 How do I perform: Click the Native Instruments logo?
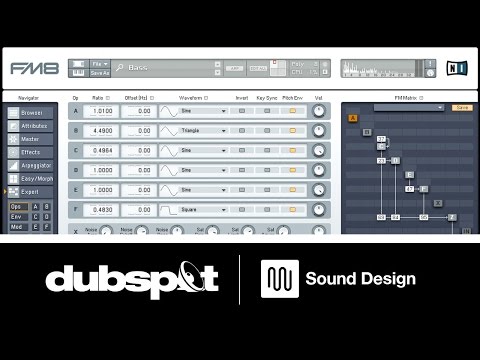click(457, 68)
